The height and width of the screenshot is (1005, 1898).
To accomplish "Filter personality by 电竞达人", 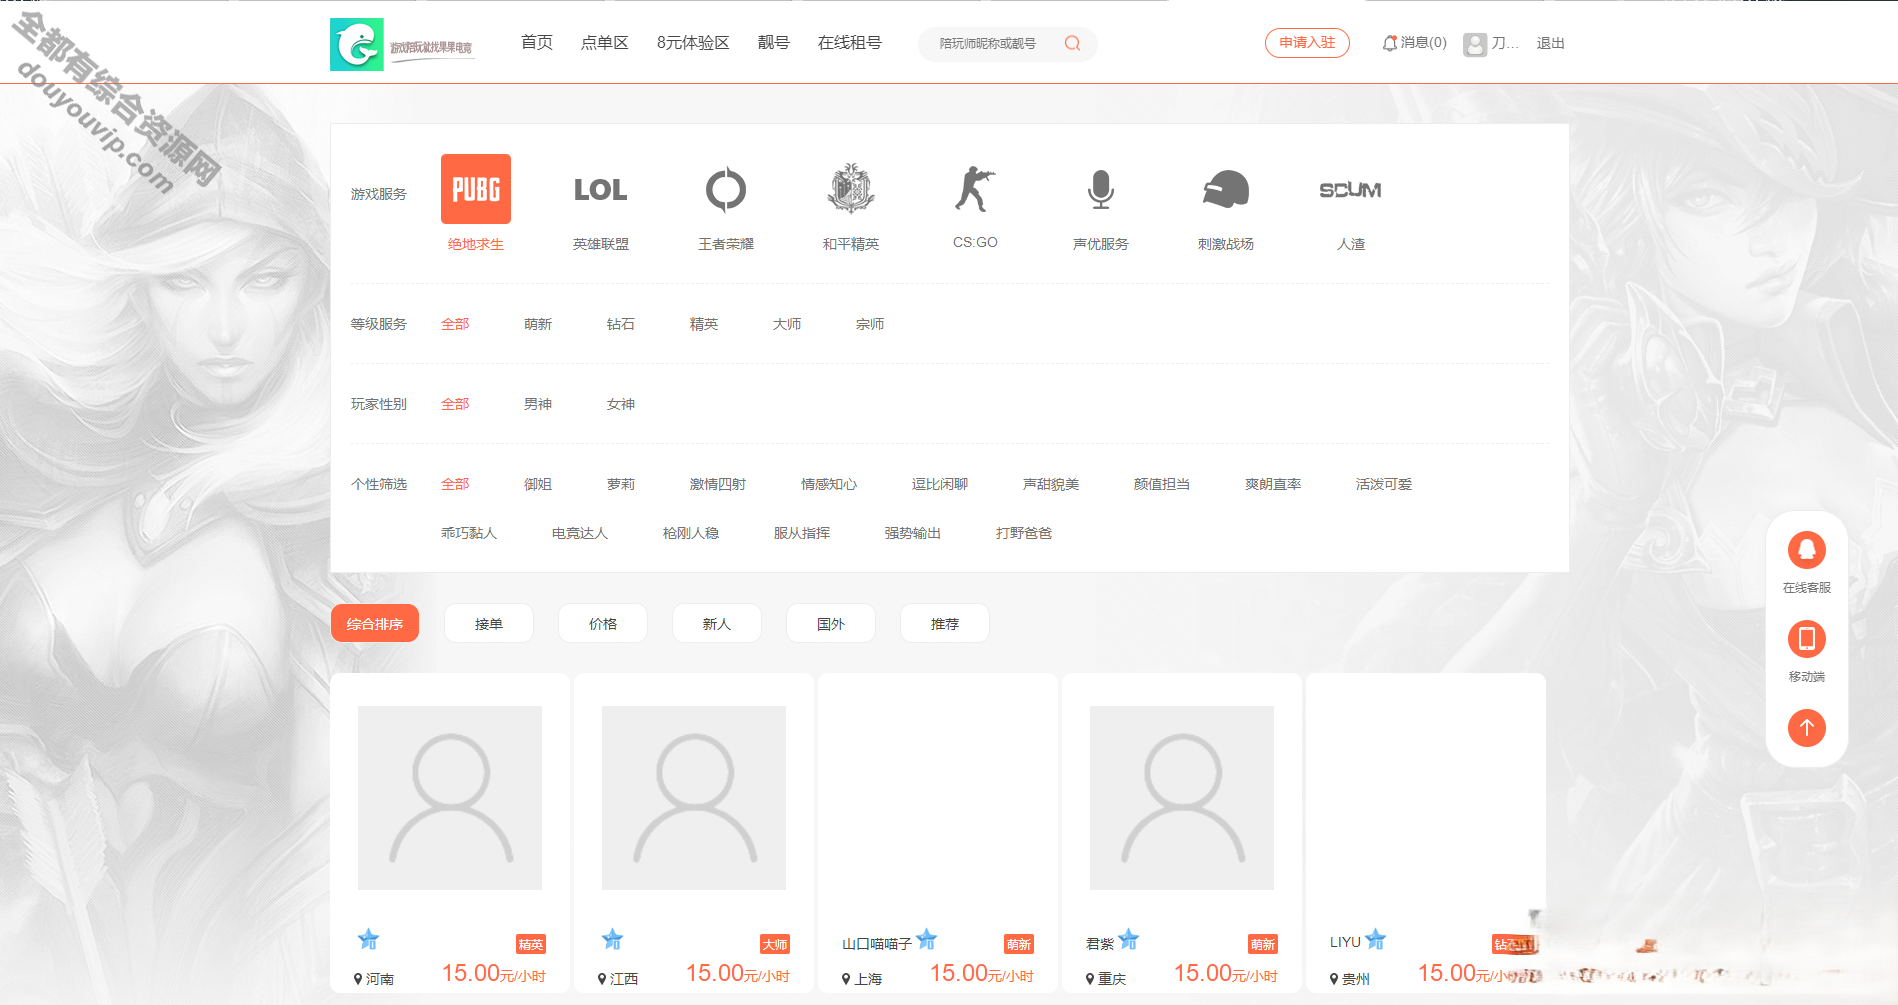I will tap(580, 533).
